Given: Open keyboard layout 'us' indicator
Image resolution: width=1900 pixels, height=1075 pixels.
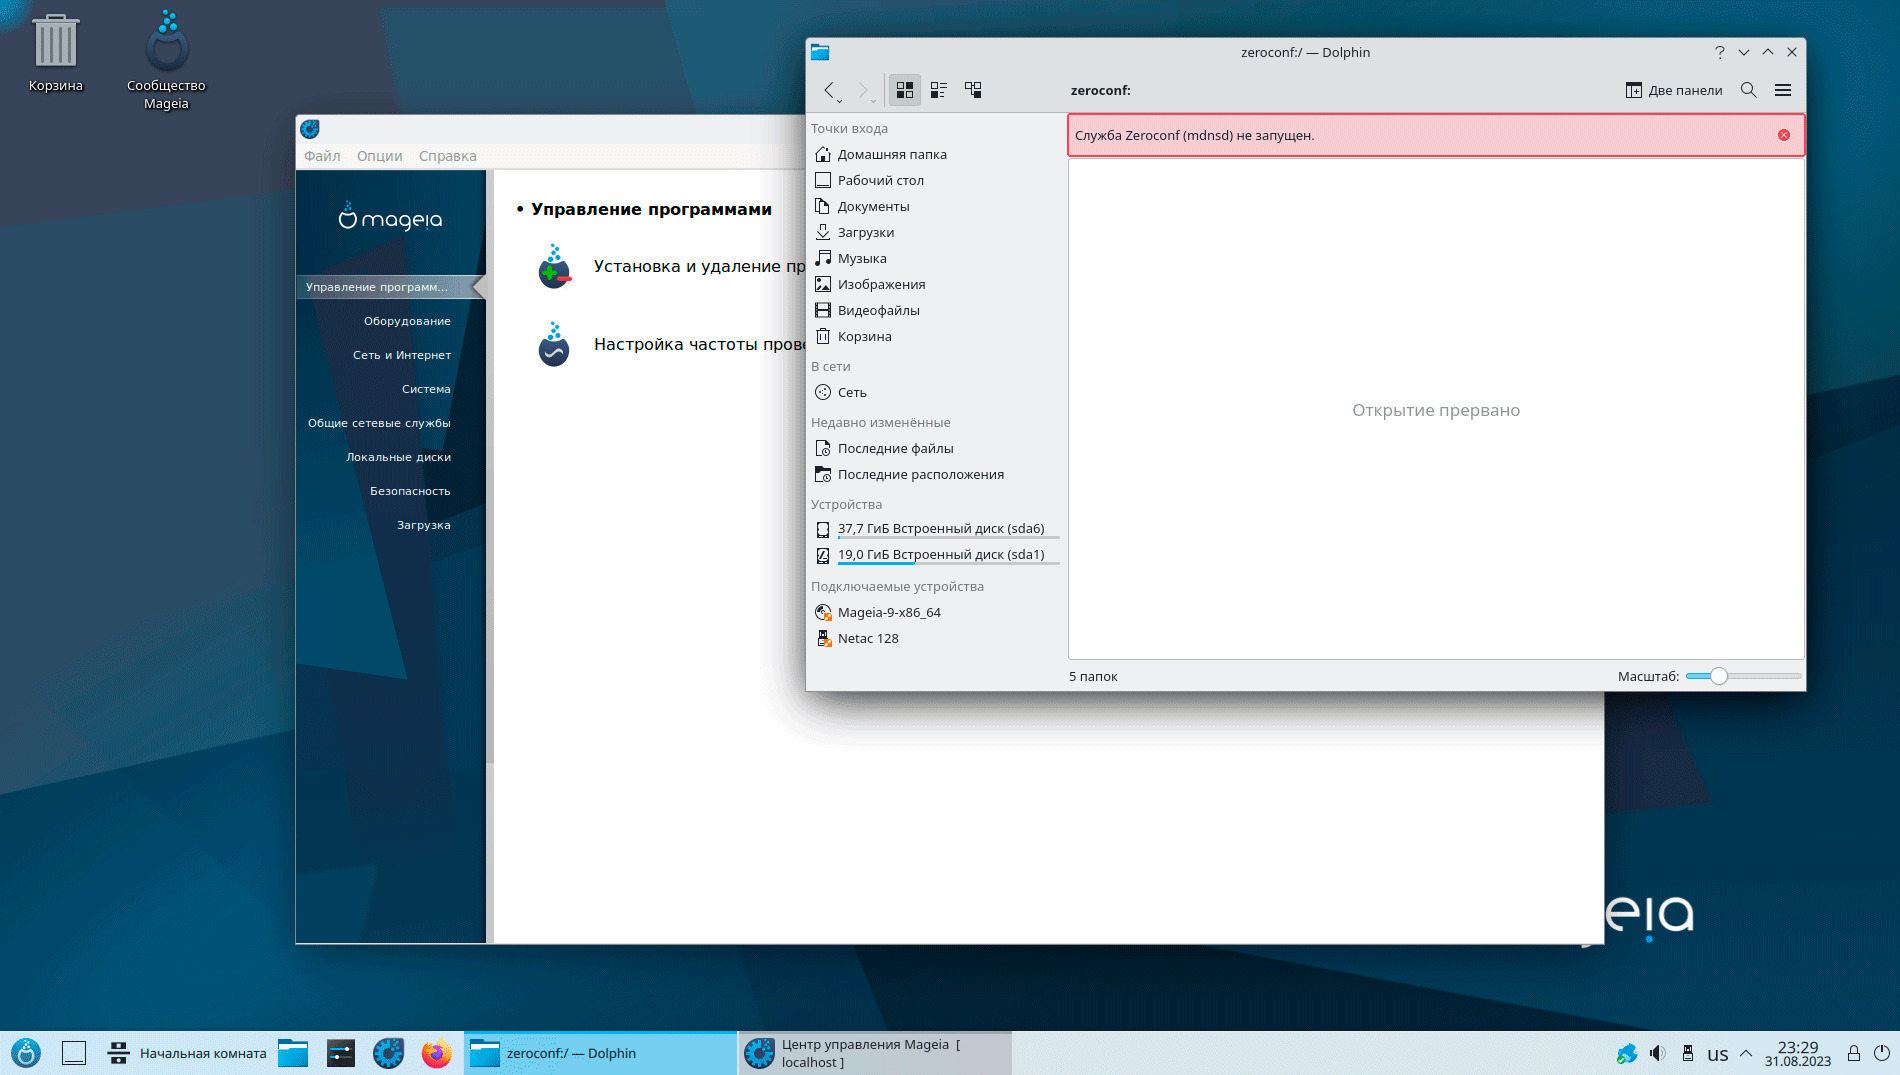Looking at the screenshot, I should pyautogui.click(x=1717, y=1054).
